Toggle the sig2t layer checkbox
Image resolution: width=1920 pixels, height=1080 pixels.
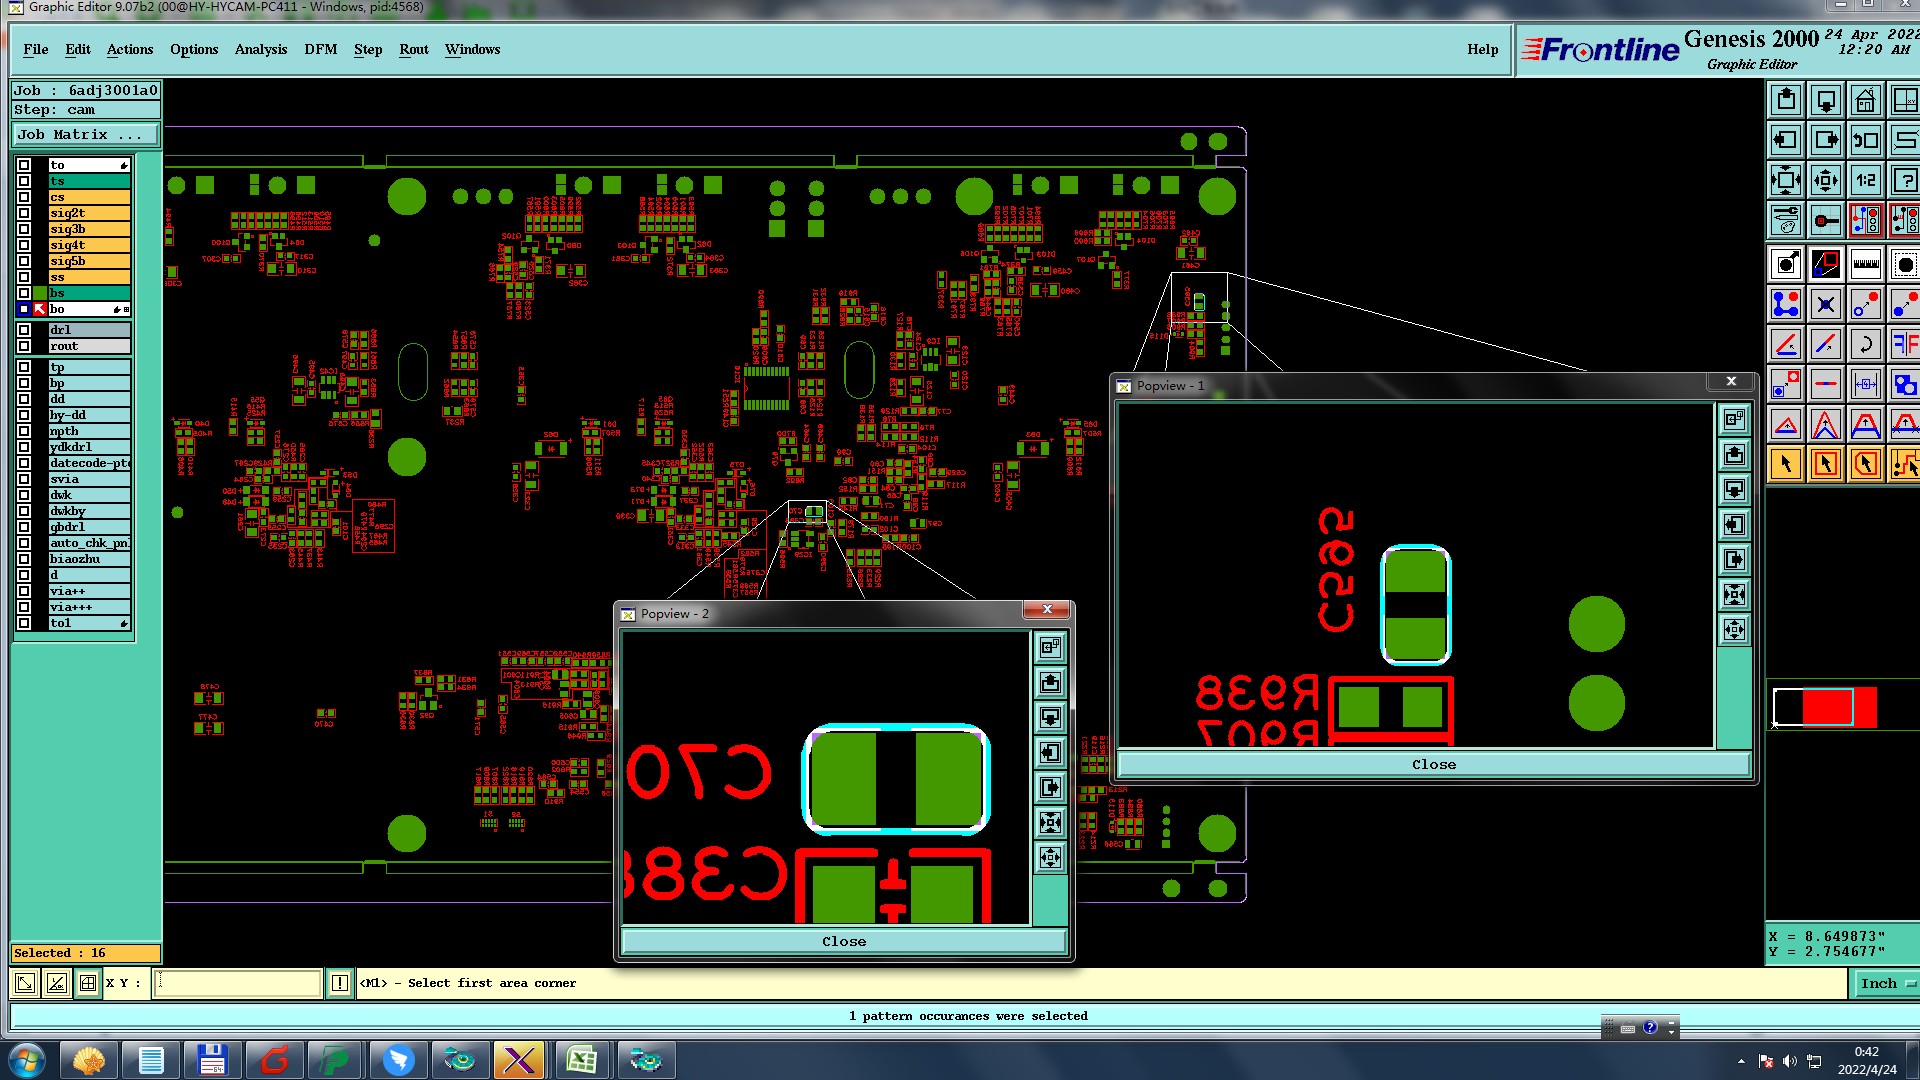point(24,213)
